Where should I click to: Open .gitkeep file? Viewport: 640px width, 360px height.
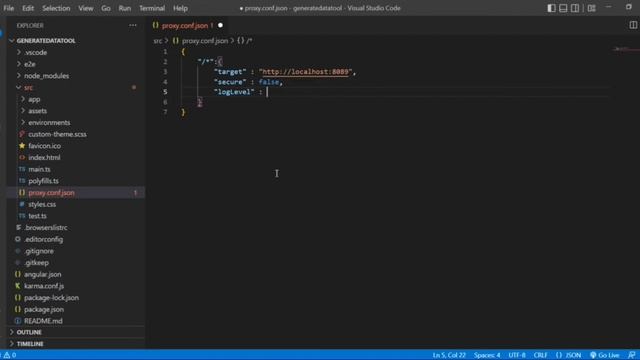pyautogui.click(x=36, y=262)
